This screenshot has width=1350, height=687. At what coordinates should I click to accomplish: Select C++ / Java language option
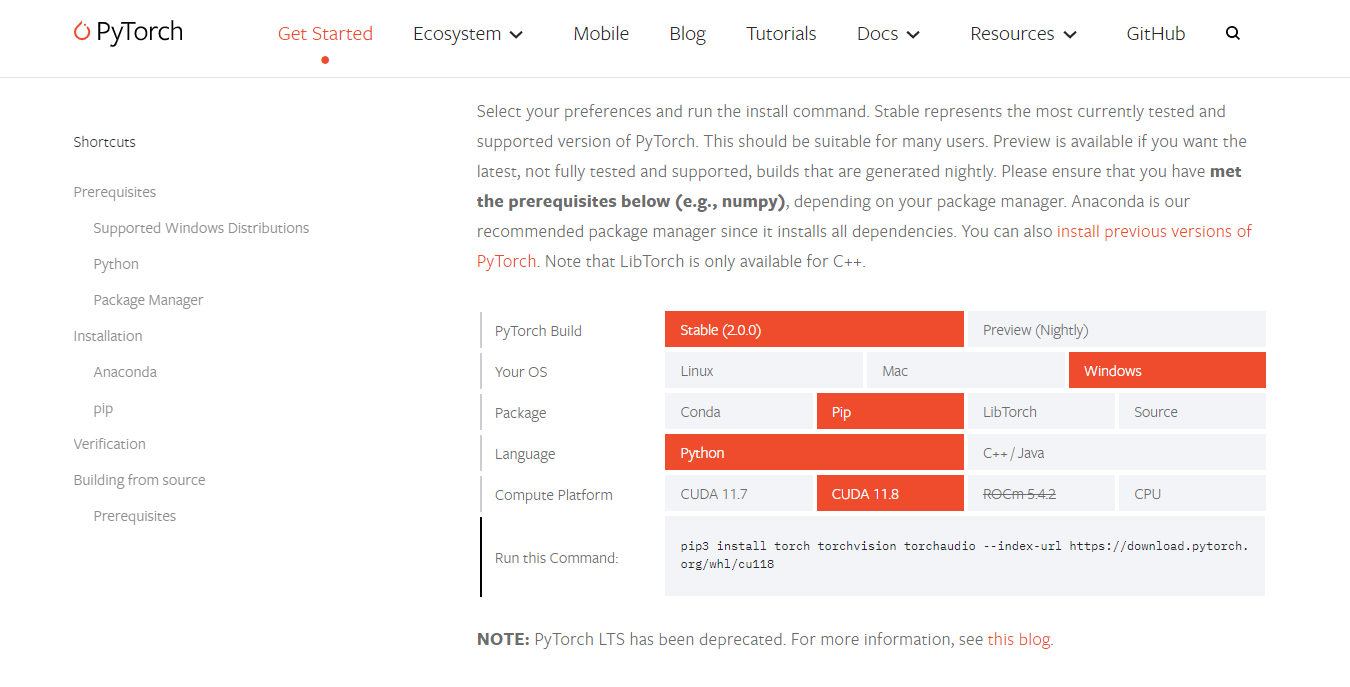[1116, 452]
